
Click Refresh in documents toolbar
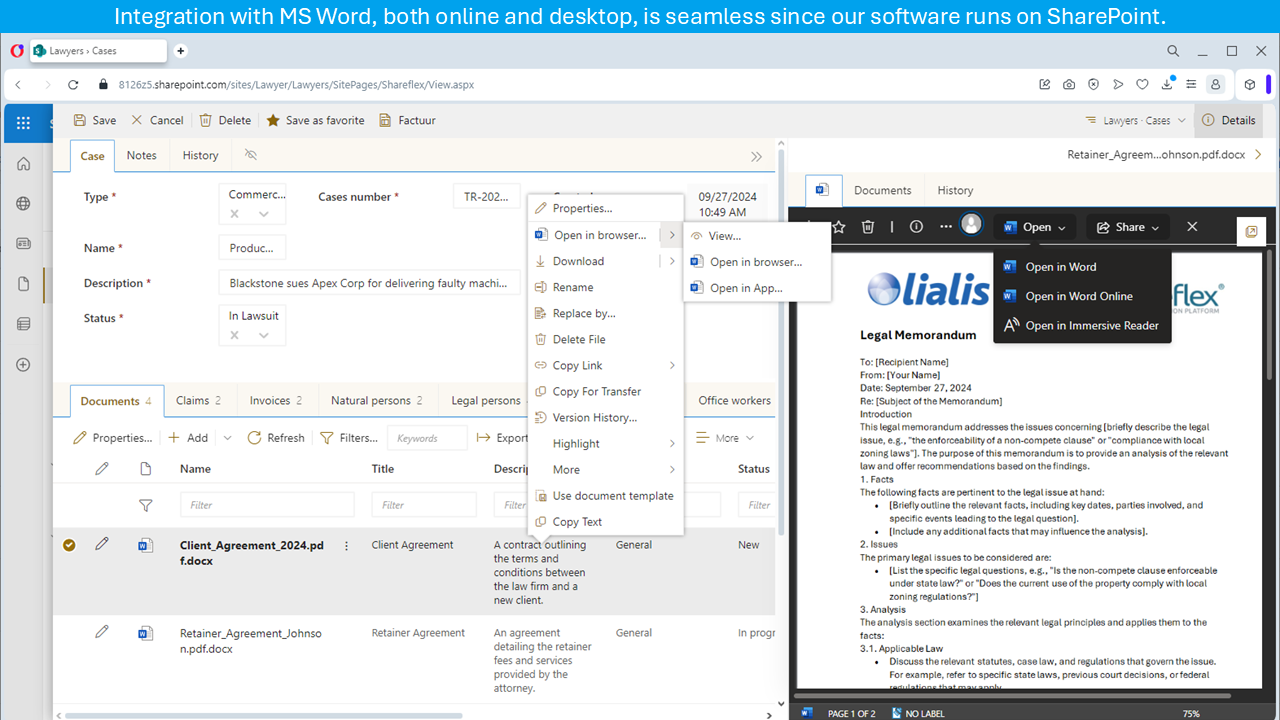coord(276,438)
